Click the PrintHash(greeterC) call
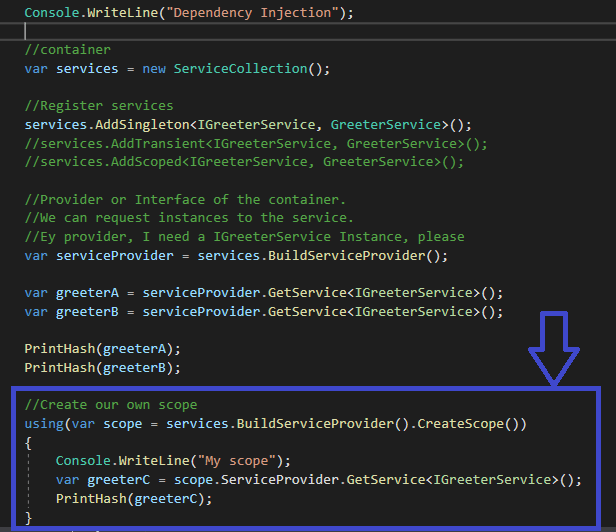 tap(134, 499)
